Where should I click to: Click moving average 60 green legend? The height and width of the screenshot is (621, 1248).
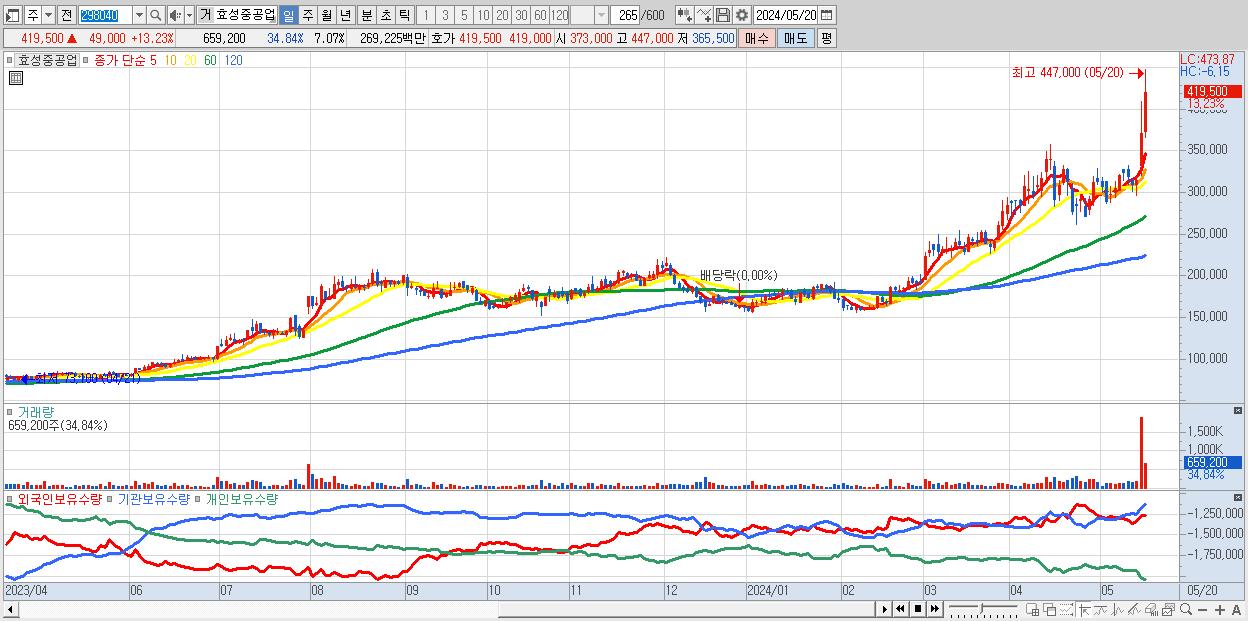210,60
